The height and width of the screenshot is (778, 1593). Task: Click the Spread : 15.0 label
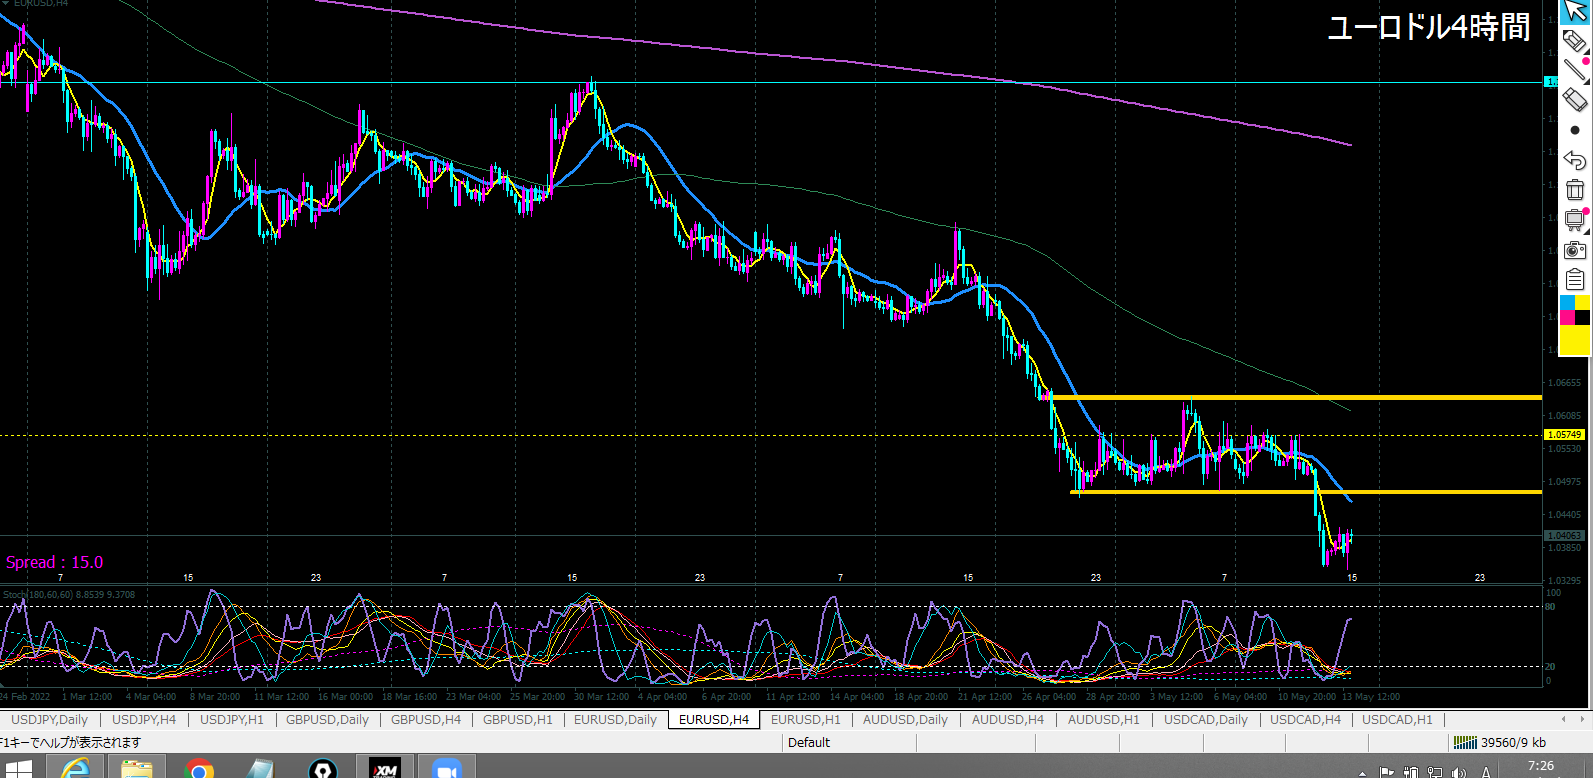(54, 562)
